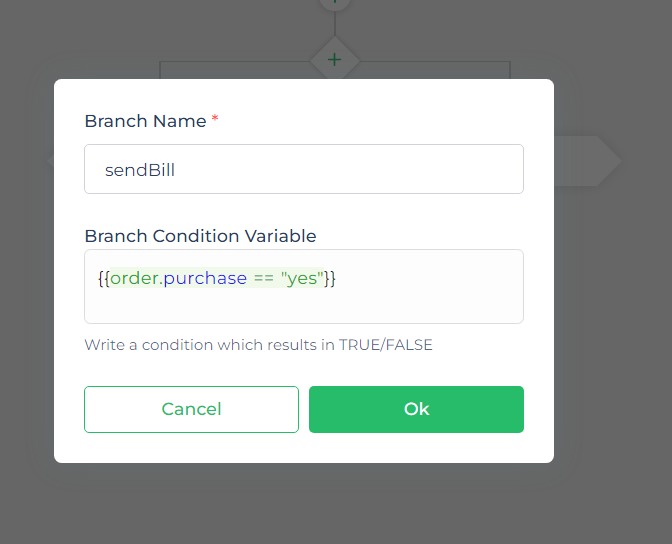672x544 pixels.
Task: Click the Branch Name label
Action: [x=145, y=121]
